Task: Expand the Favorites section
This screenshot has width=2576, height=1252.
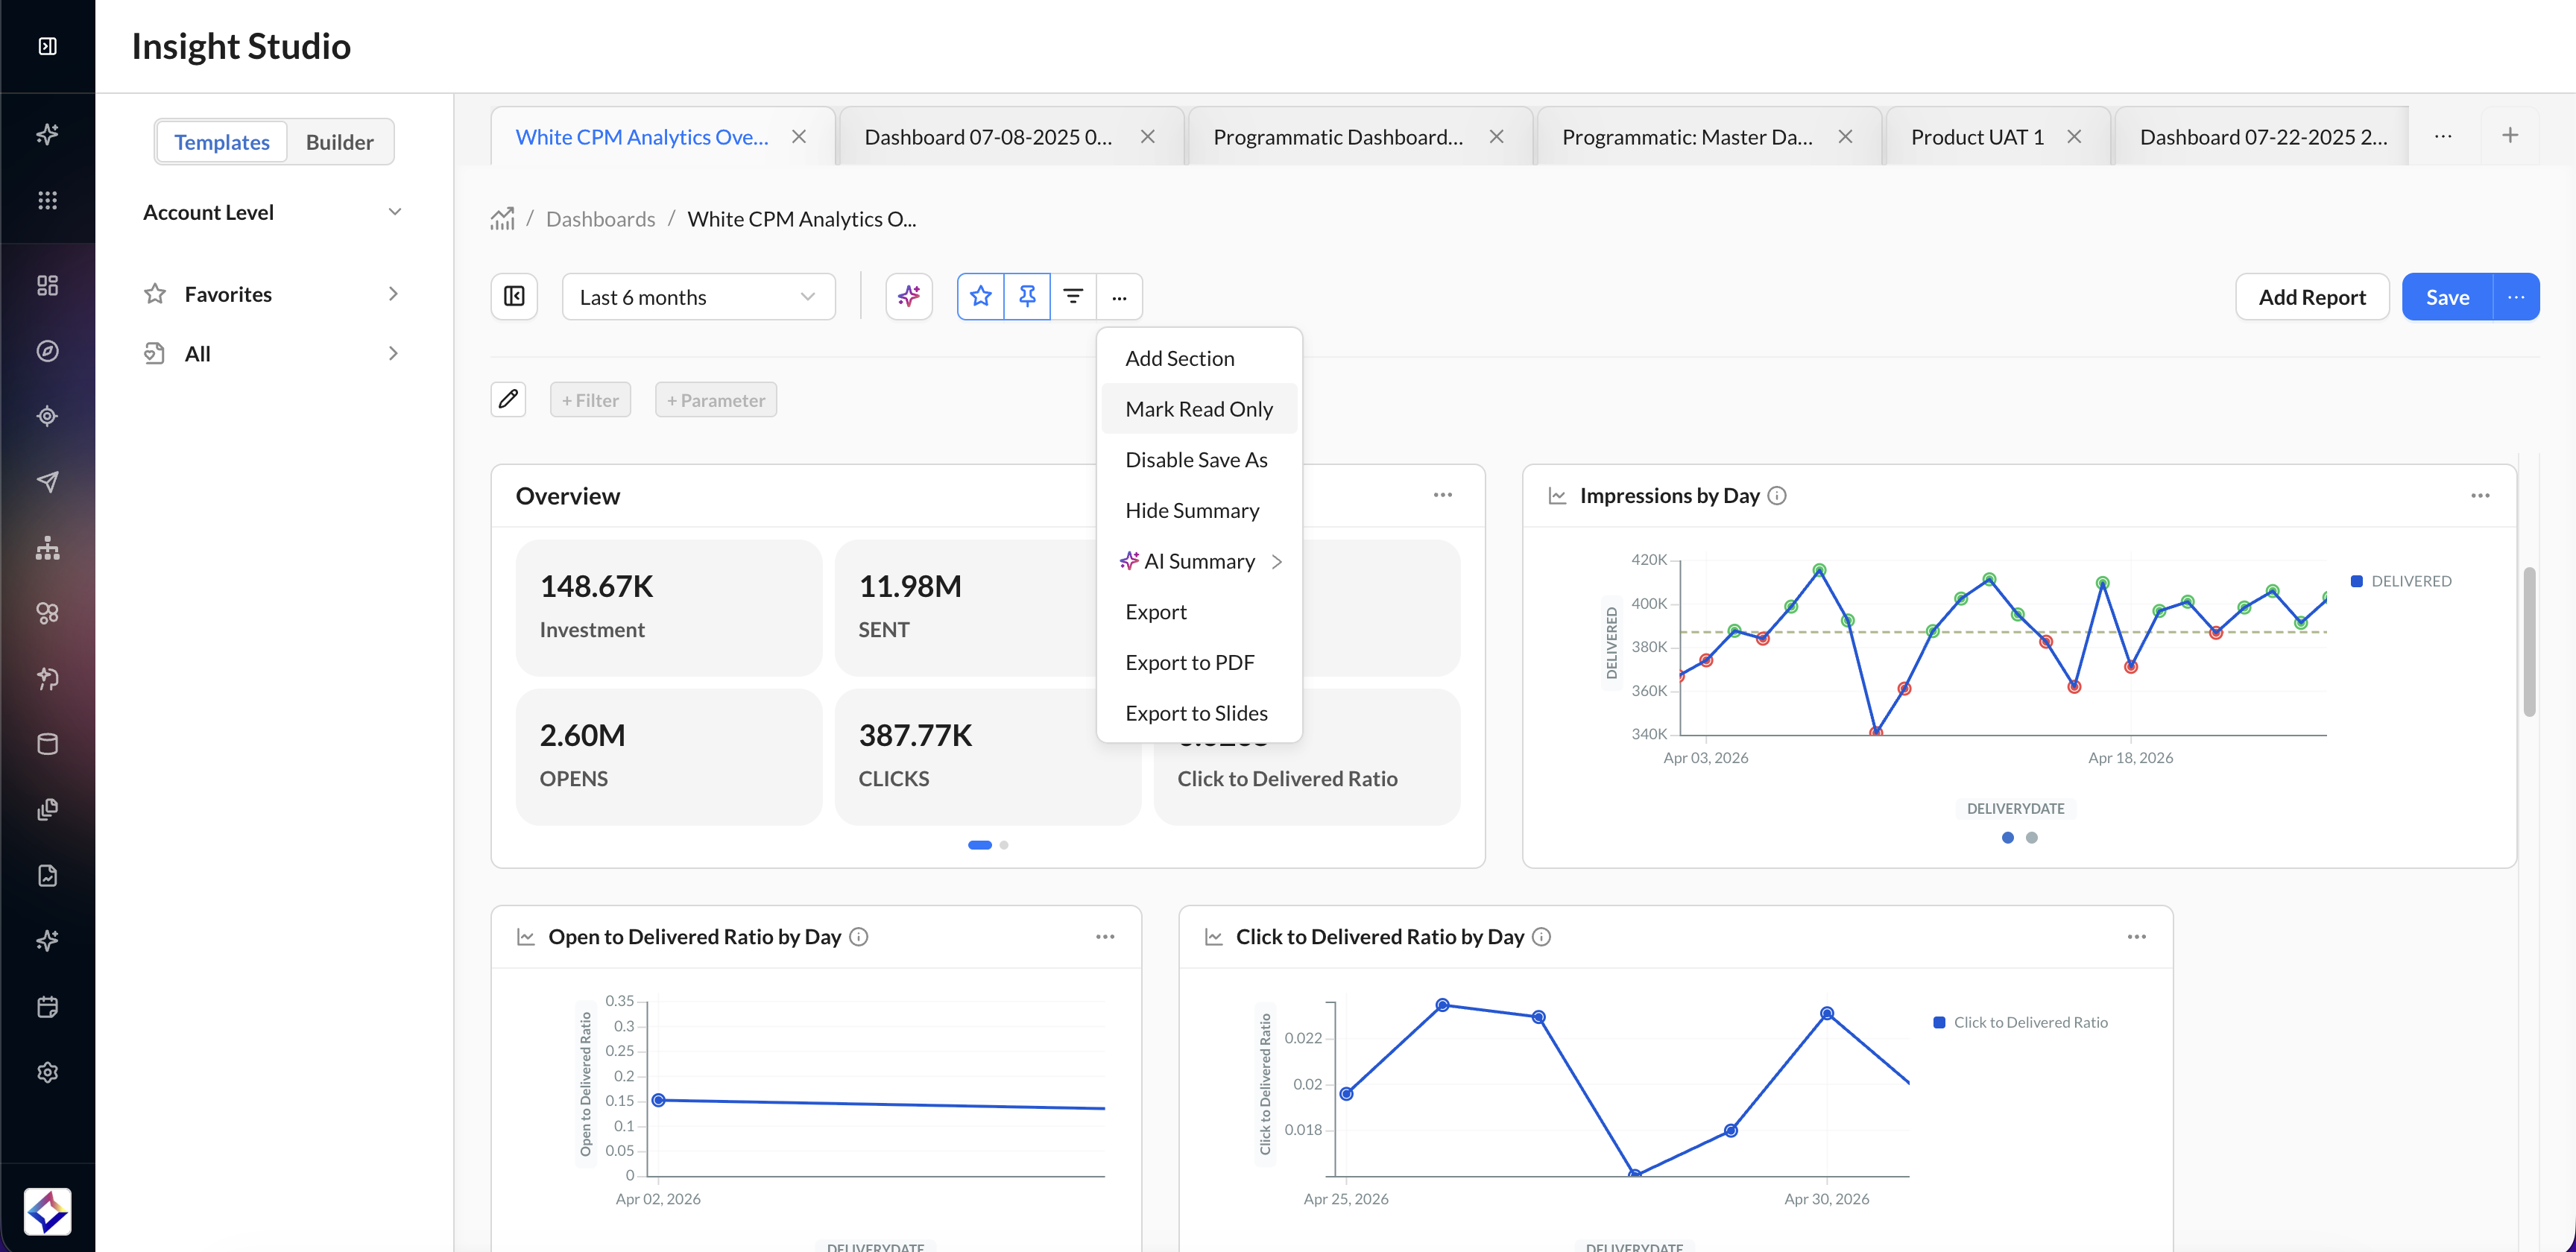Action: click(x=272, y=294)
